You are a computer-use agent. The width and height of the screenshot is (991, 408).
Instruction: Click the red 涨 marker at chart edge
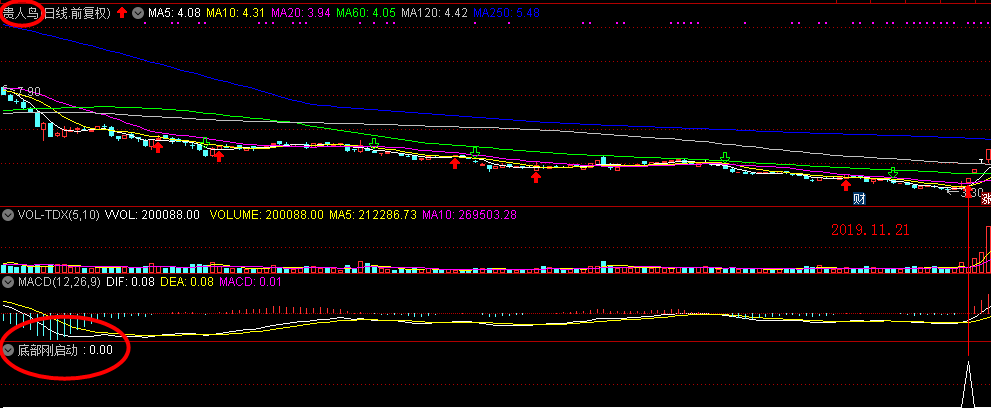coord(986,199)
